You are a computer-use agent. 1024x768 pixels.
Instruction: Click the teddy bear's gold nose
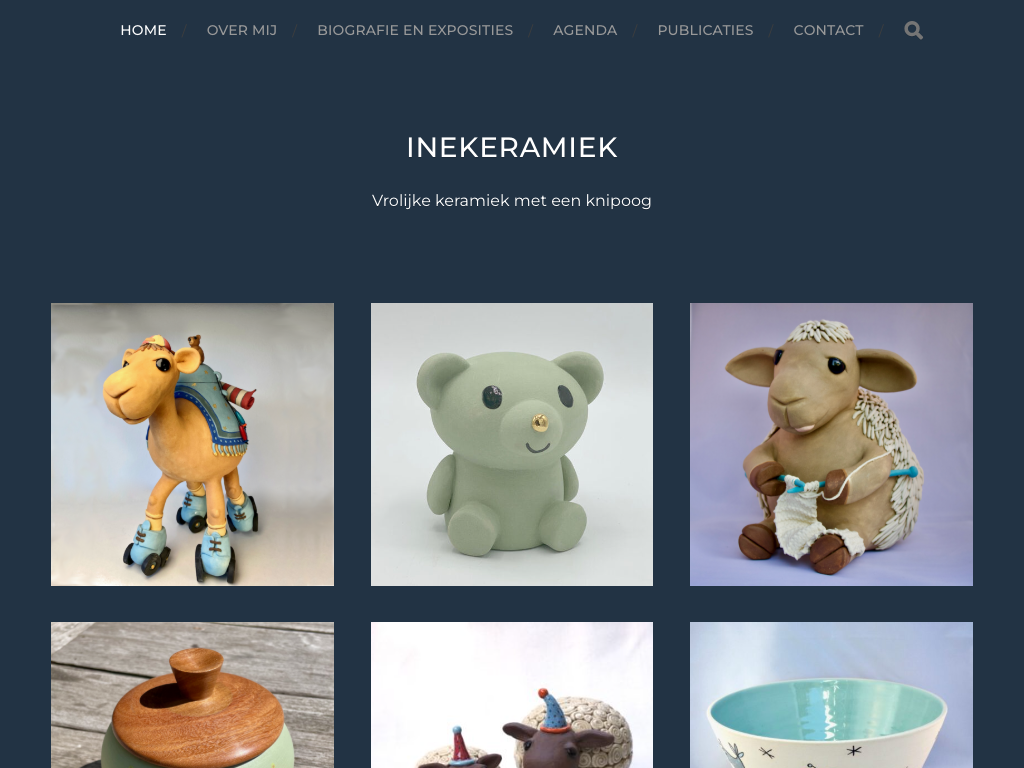[x=540, y=423]
